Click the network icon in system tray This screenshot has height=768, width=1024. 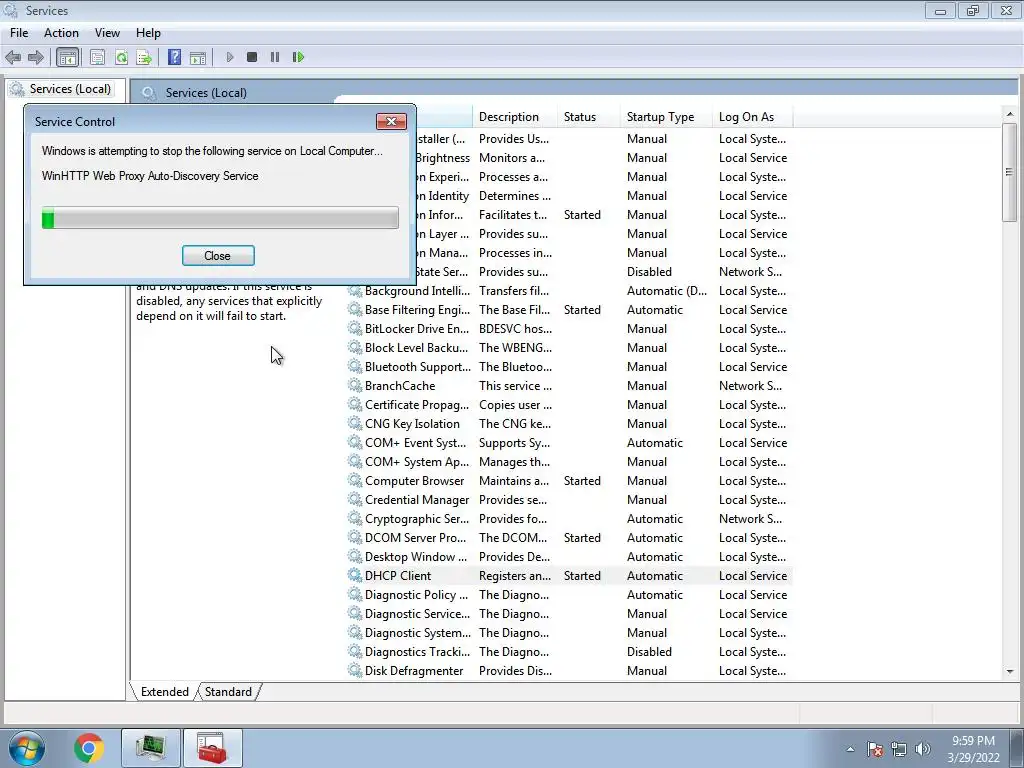click(x=899, y=749)
